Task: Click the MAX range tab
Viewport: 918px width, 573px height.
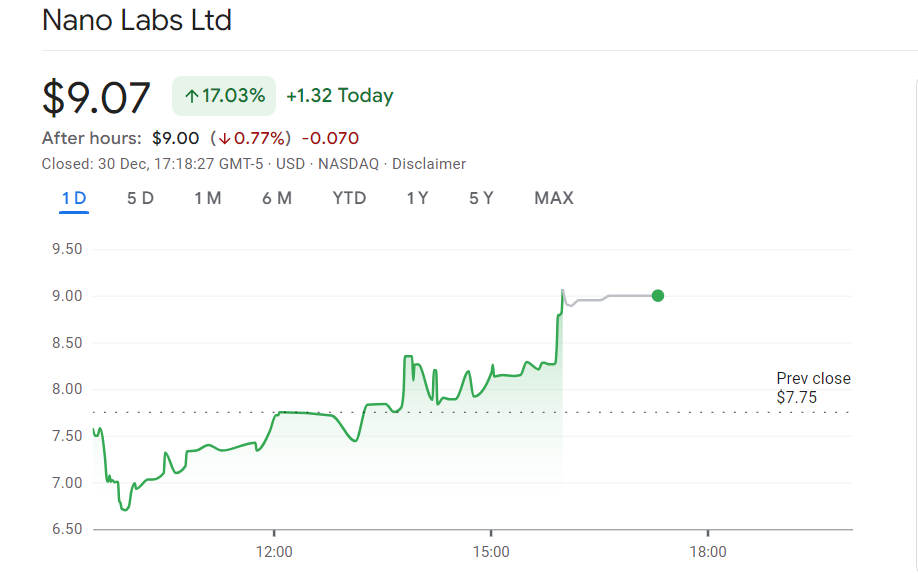Action: point(554,198)
